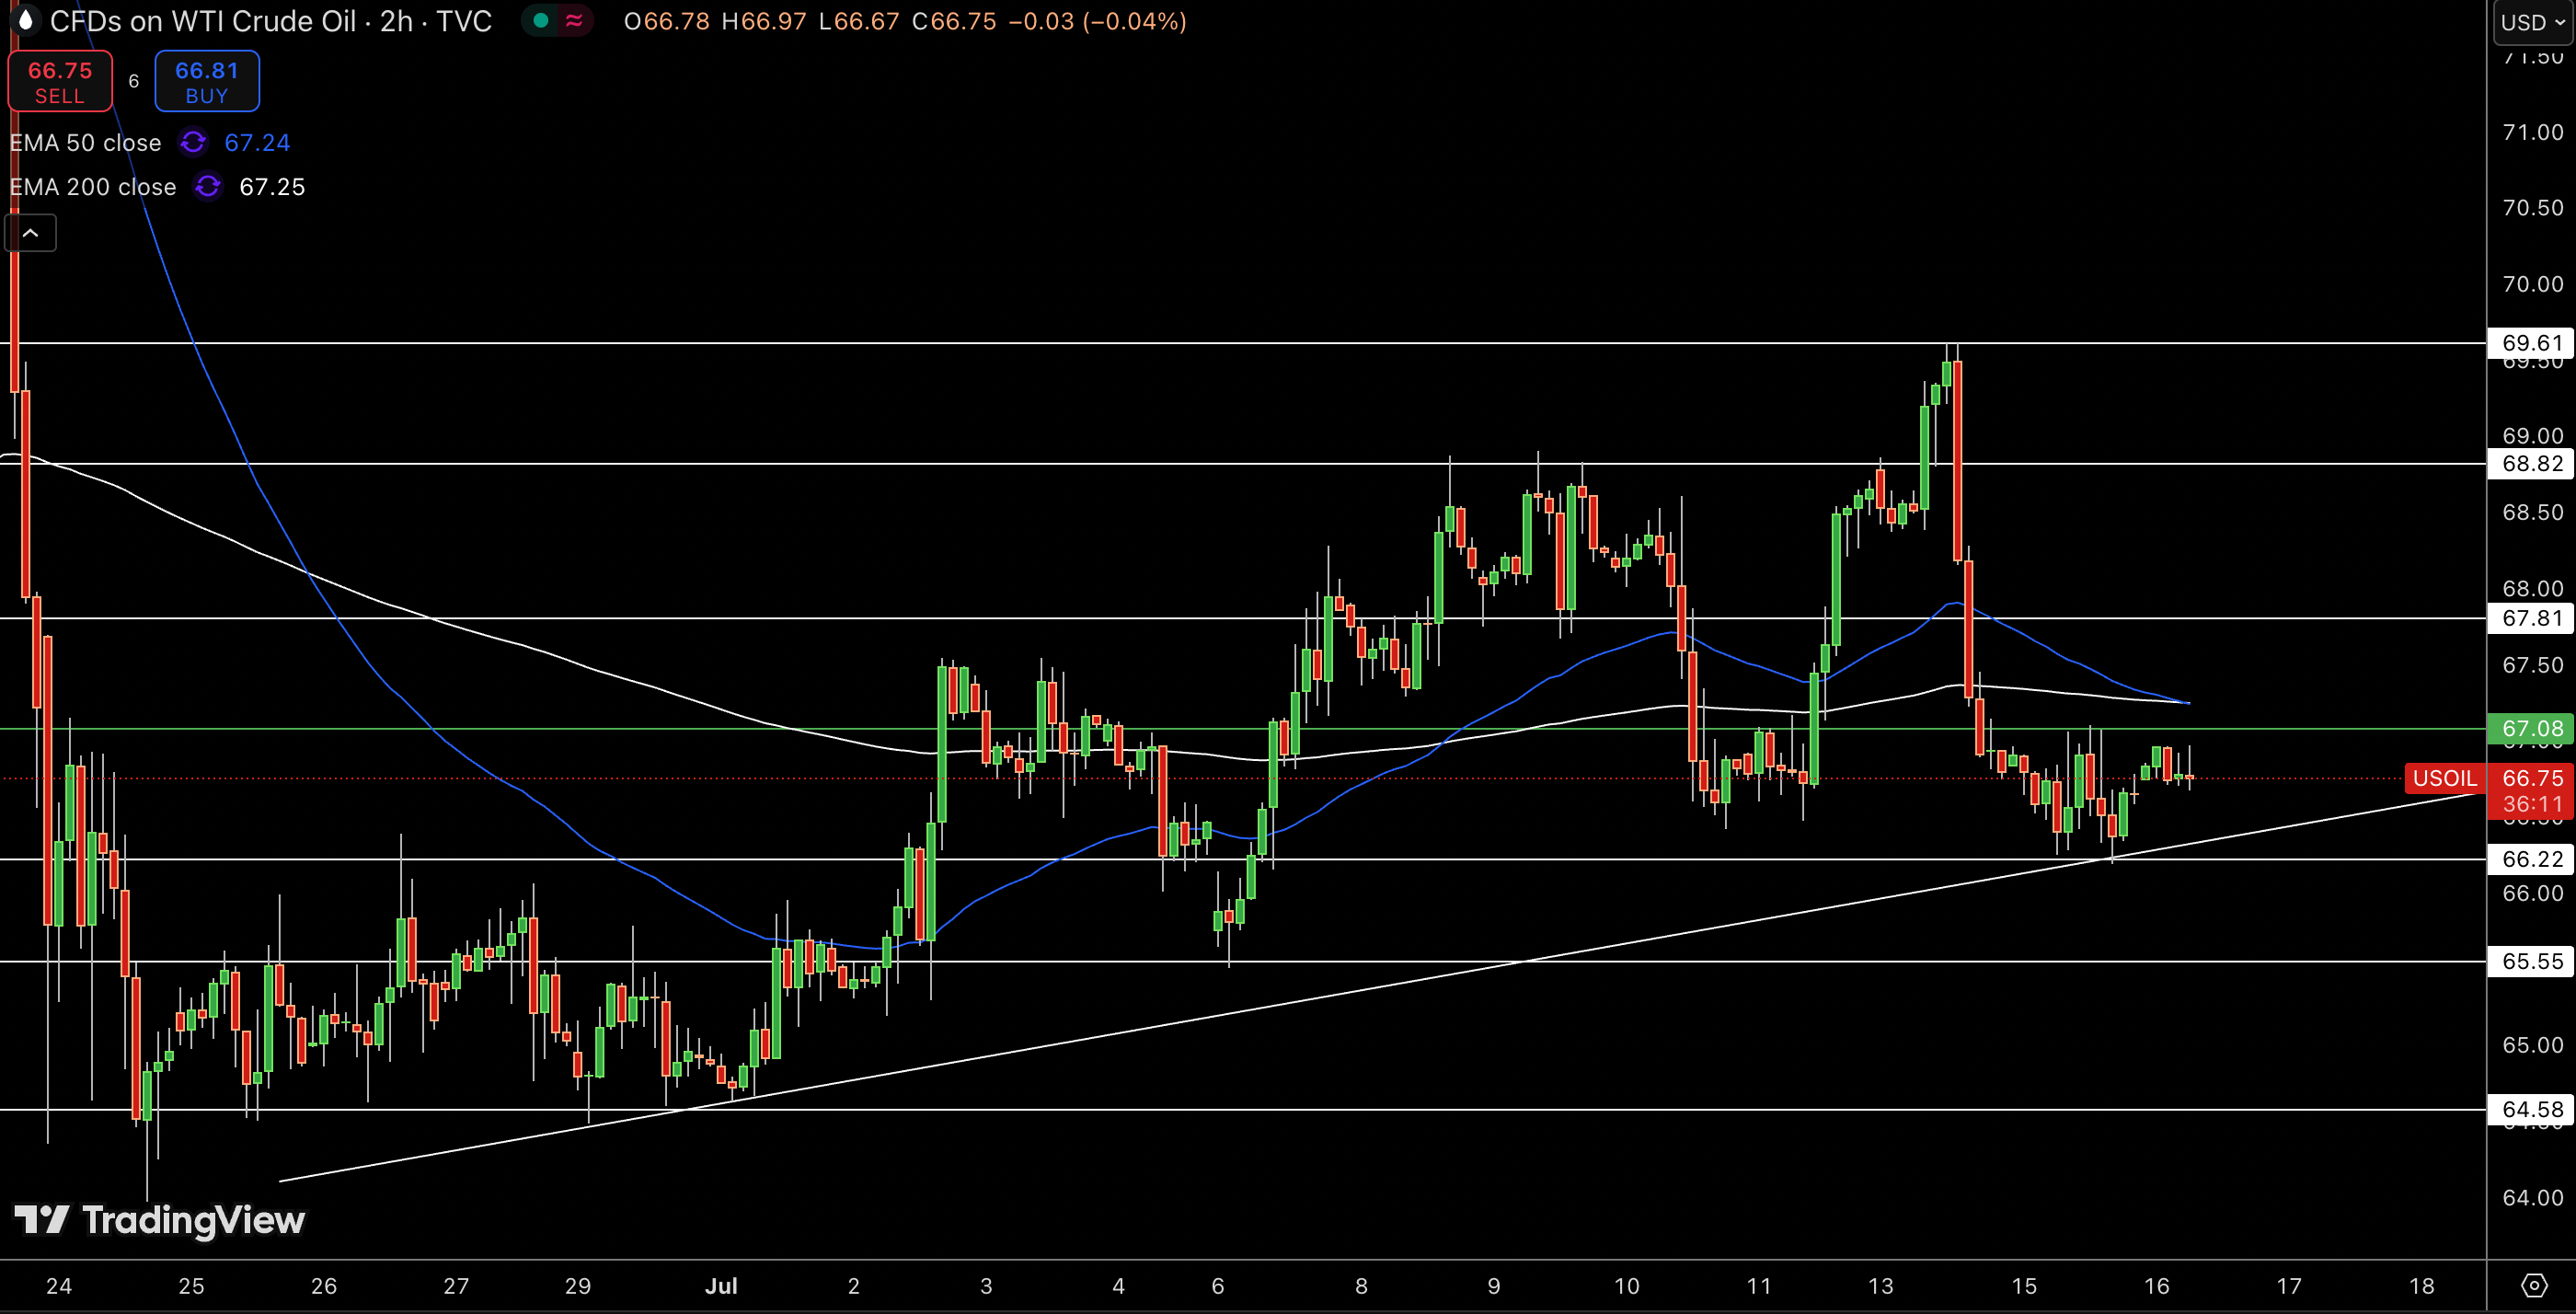Open the USD currency dropdown
The width and height of the screenshot is (2576, 1314).
click(x=2533, y=22)
